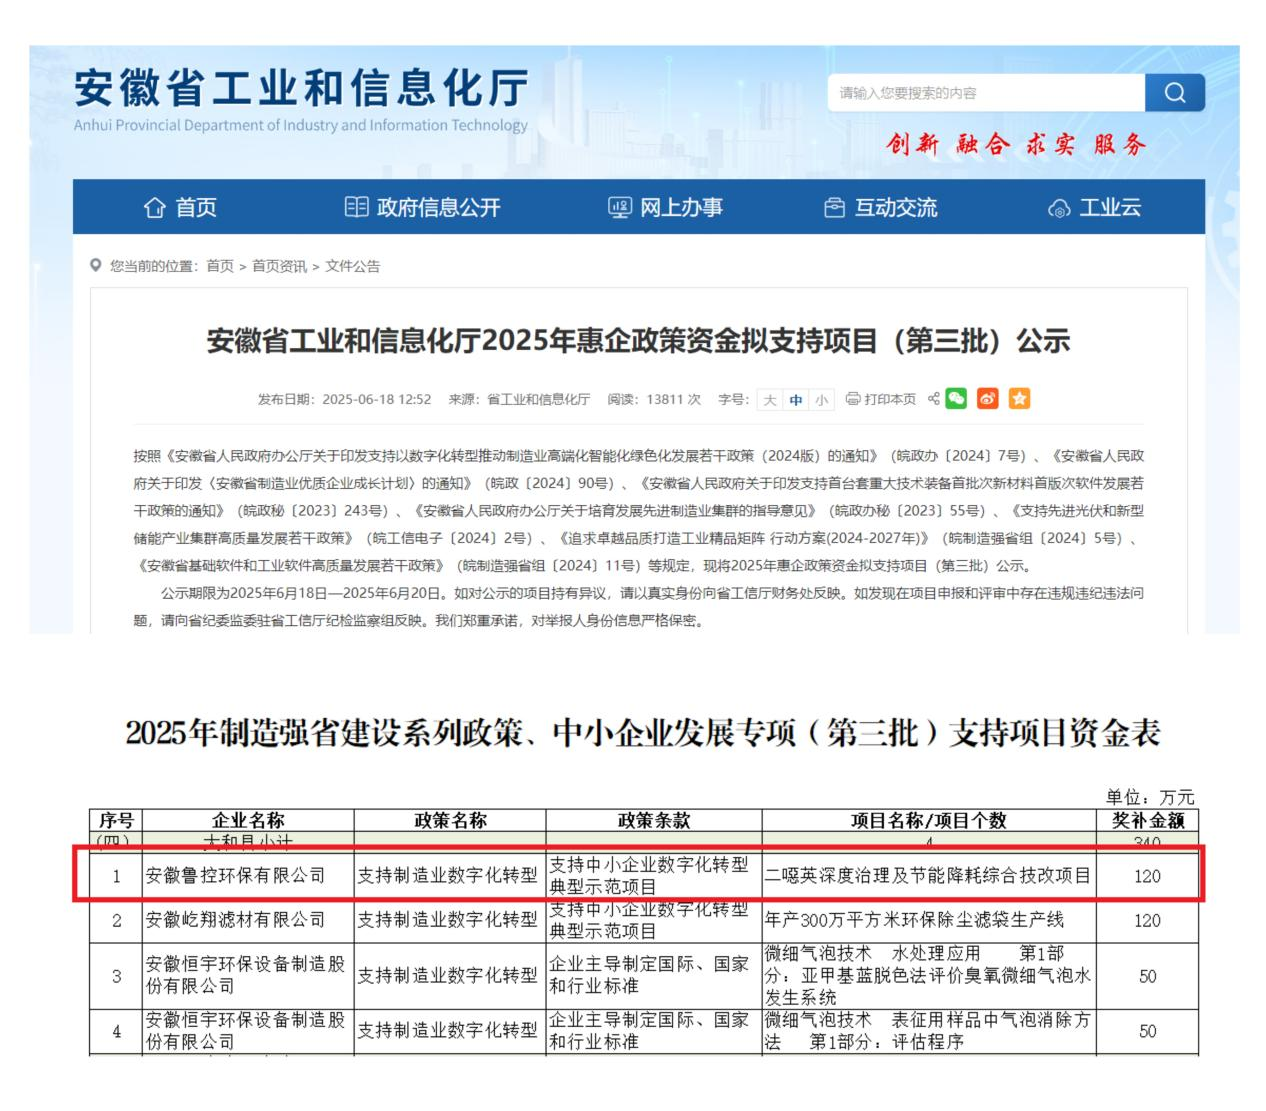
Task: Open the 政府信息公开 navigation menu
Action: (440, 208)
